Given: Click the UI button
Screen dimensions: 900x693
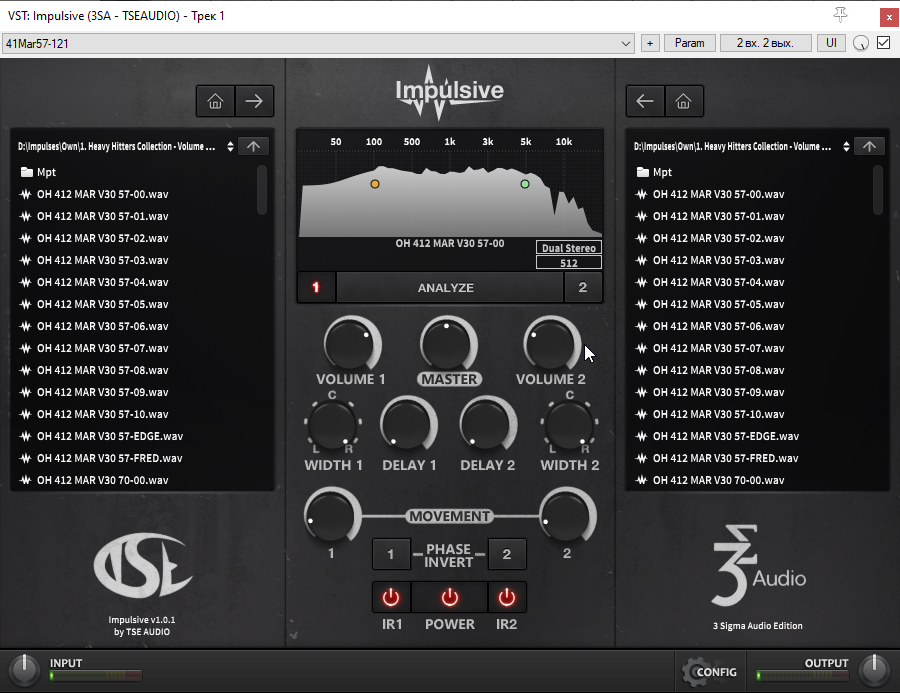Looking at the screenshot, I should click(x=831, y=43).
